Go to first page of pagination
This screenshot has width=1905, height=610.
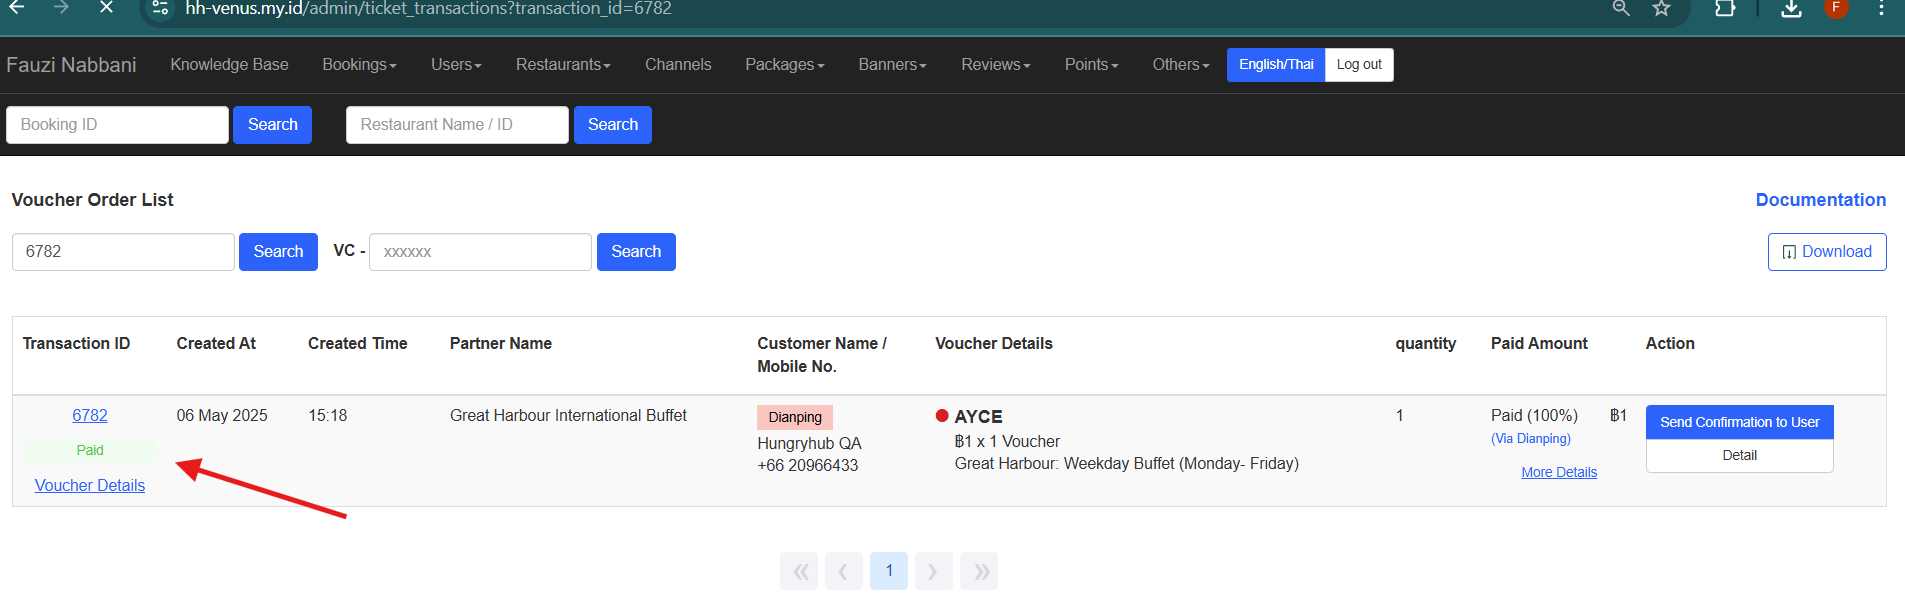tap(799, 571)
